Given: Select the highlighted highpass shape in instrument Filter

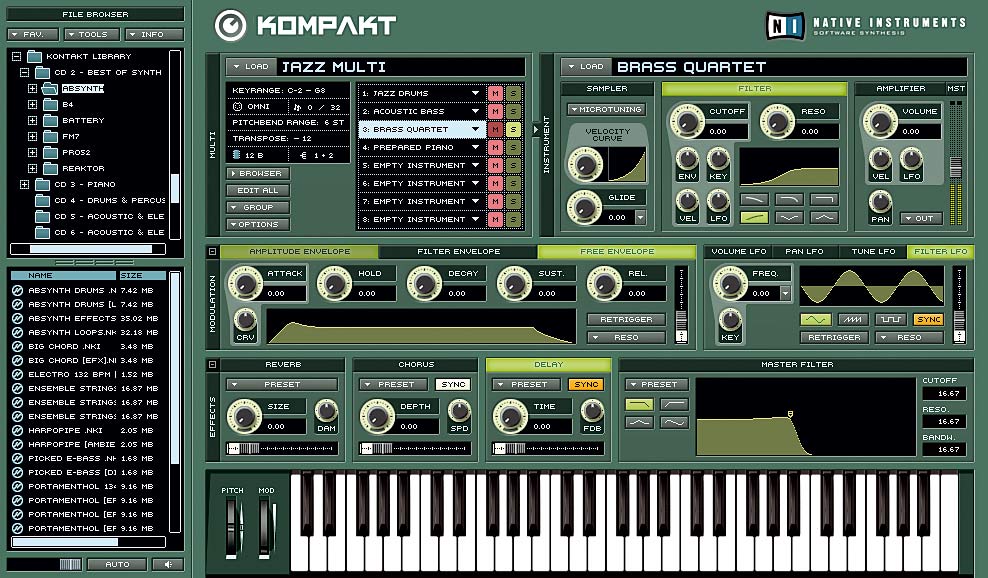Looking at the screenshot, I should click(754, 217).
